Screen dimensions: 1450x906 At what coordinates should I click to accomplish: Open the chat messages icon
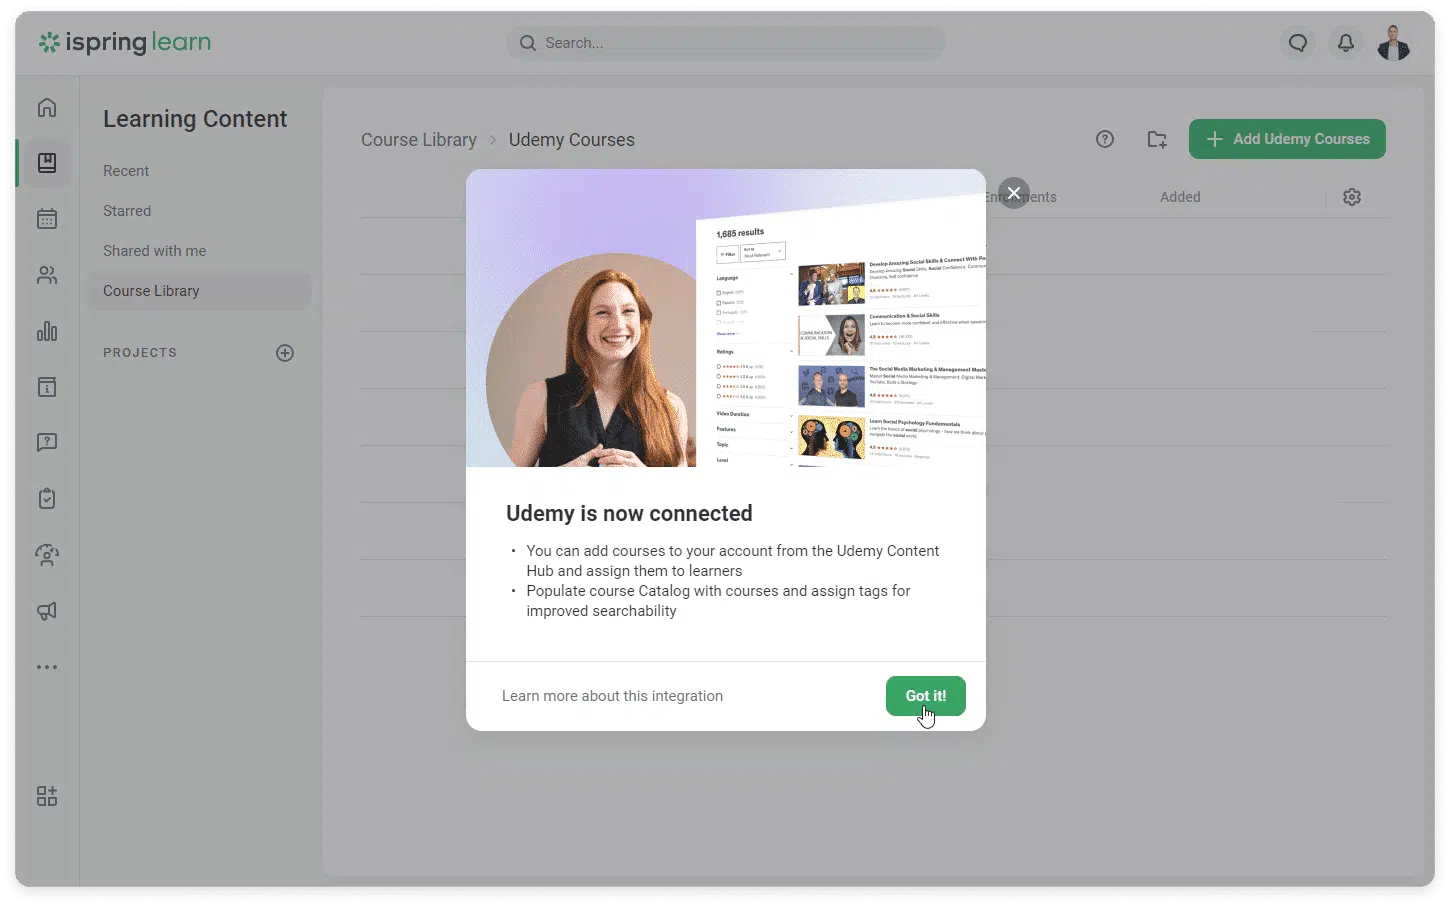1298,43
